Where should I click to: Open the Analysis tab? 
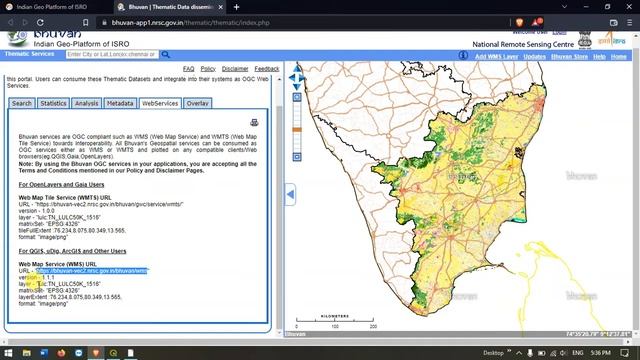pyautogui.click(x=86, y=103)
